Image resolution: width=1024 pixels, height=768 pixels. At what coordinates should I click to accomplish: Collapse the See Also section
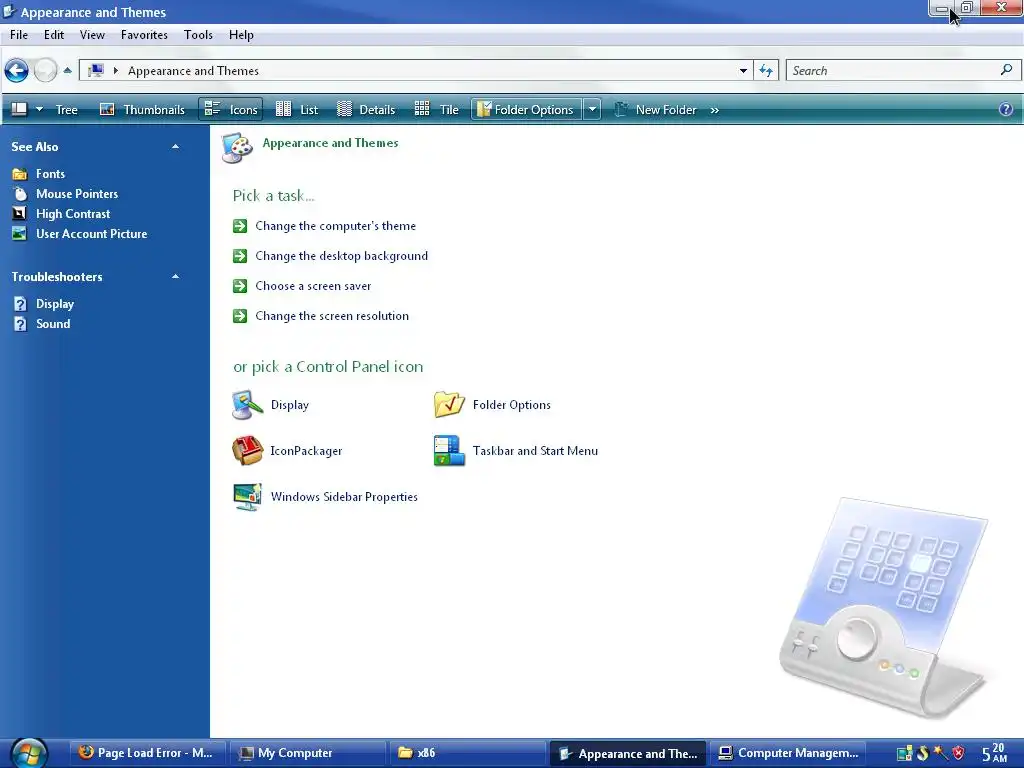[x=175, y=147]
